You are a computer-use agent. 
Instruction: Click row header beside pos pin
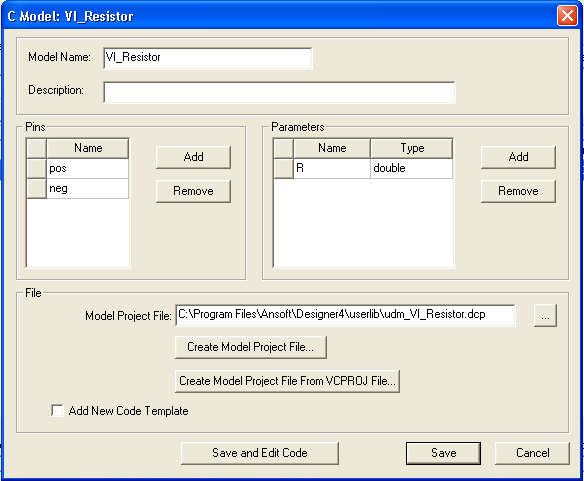(x=36, y=168)
